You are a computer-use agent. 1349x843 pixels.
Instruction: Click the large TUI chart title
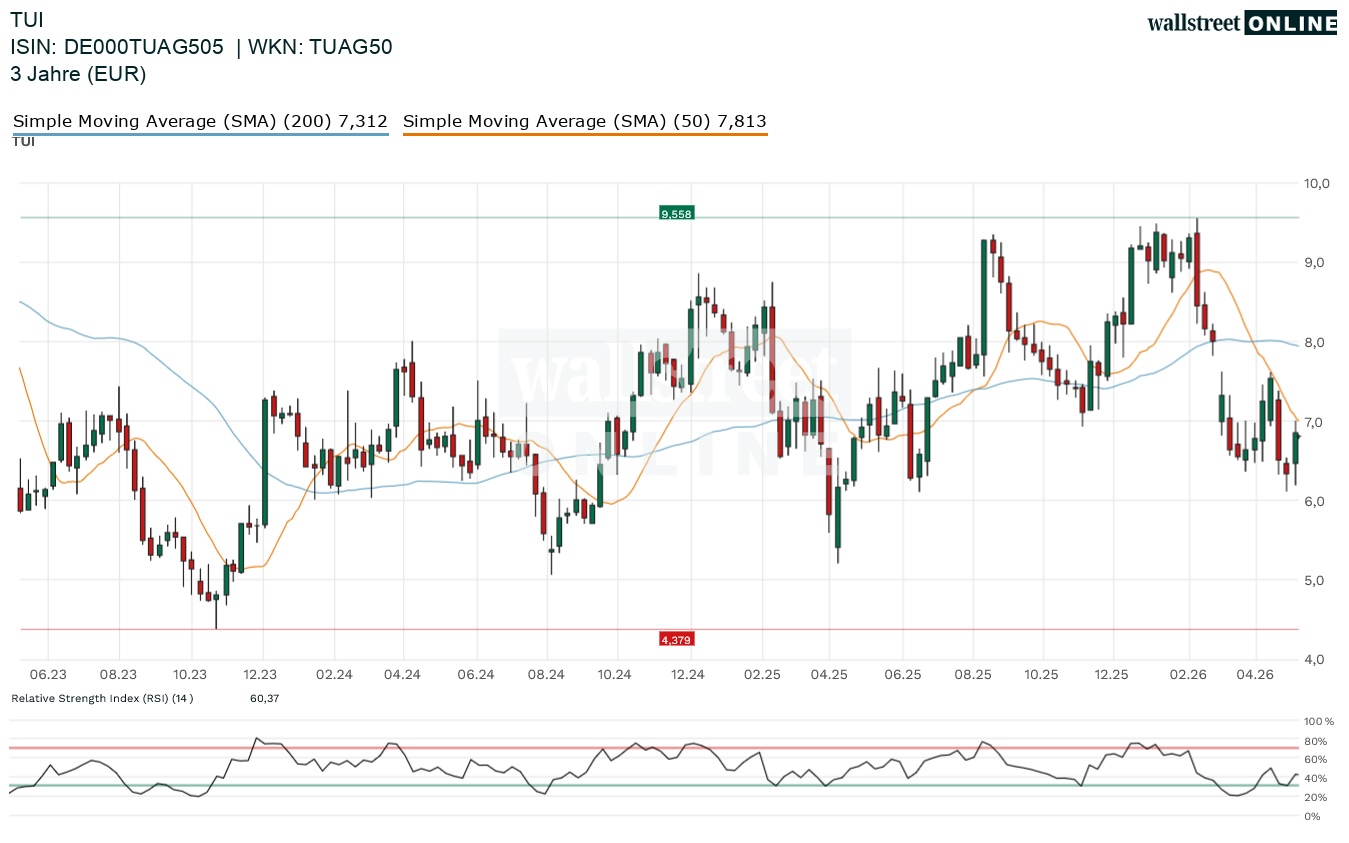(27, 19)
